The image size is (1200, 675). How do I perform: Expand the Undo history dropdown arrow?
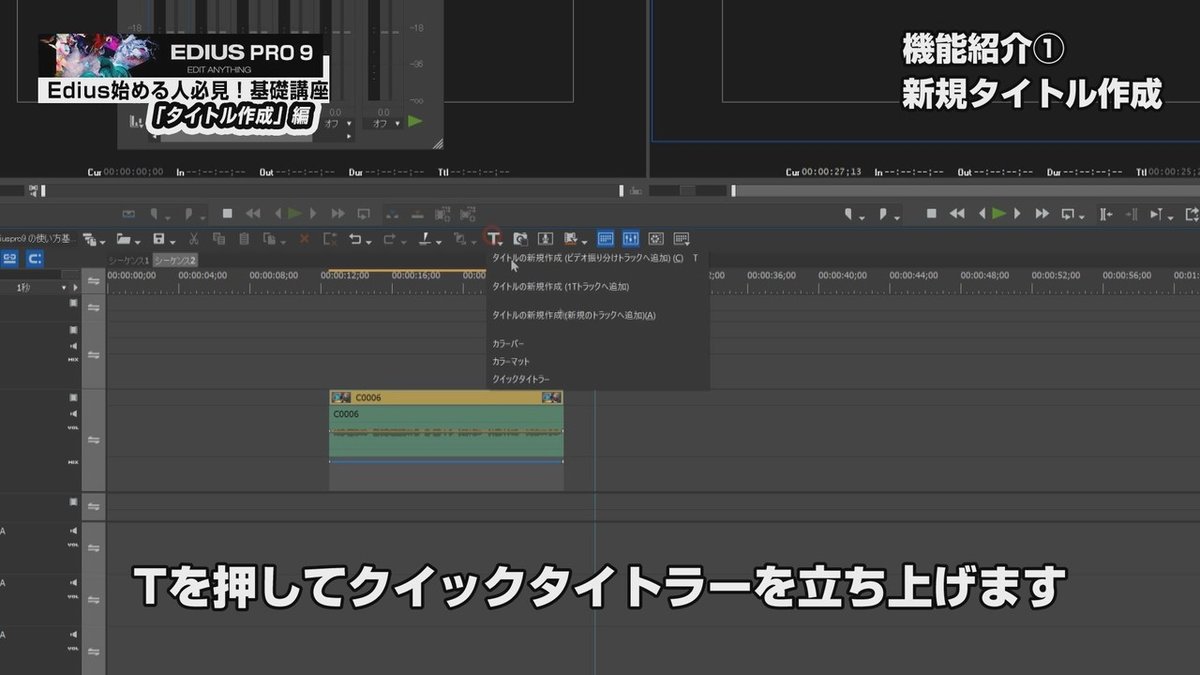(369, 241)
